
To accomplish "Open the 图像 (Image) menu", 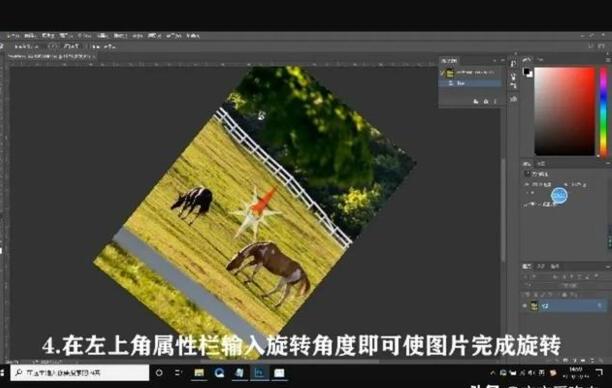I will pyautogui.click(x=48, y=36).
